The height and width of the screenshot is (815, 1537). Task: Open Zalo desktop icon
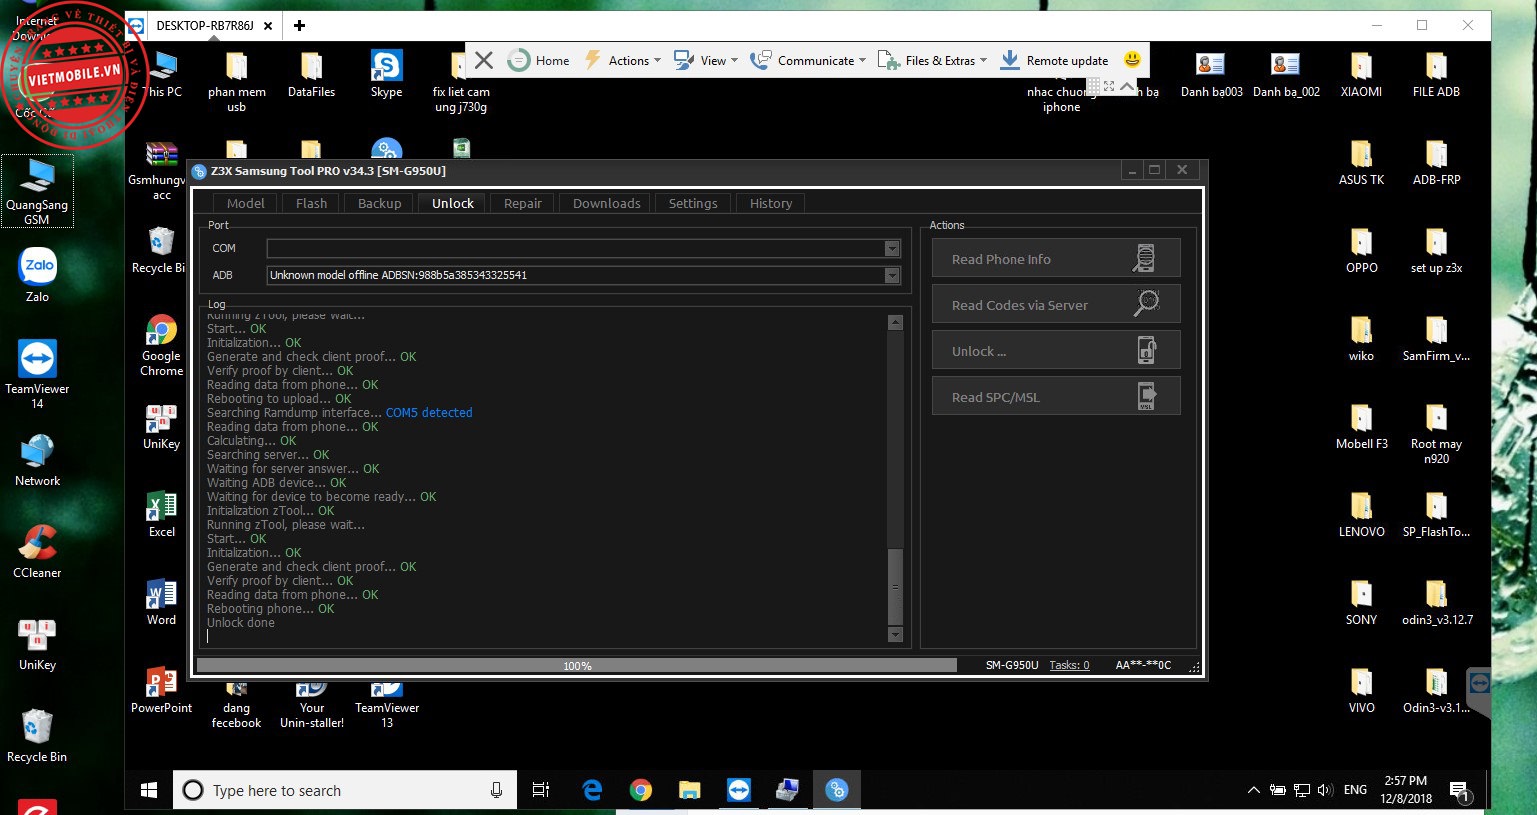37,275
